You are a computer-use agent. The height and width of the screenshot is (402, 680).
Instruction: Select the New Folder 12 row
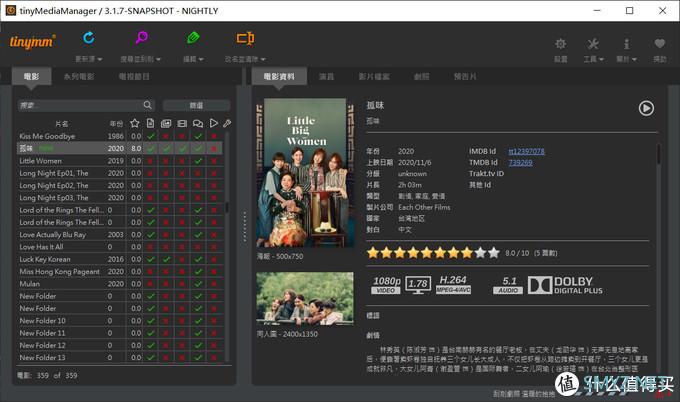(120, 346)
